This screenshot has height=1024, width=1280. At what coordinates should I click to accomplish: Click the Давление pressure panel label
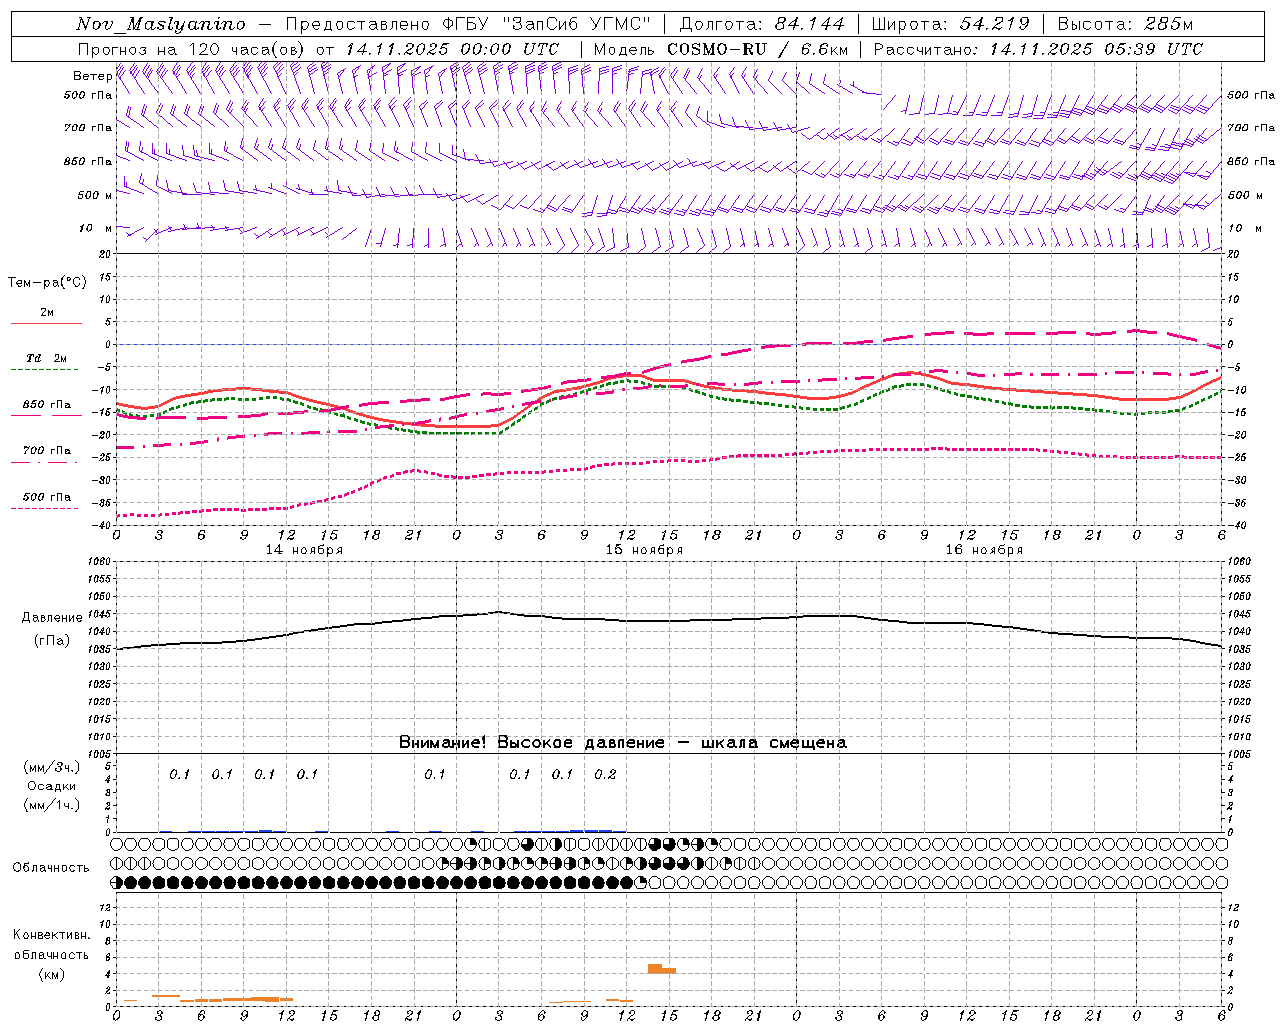pos(52,618)
